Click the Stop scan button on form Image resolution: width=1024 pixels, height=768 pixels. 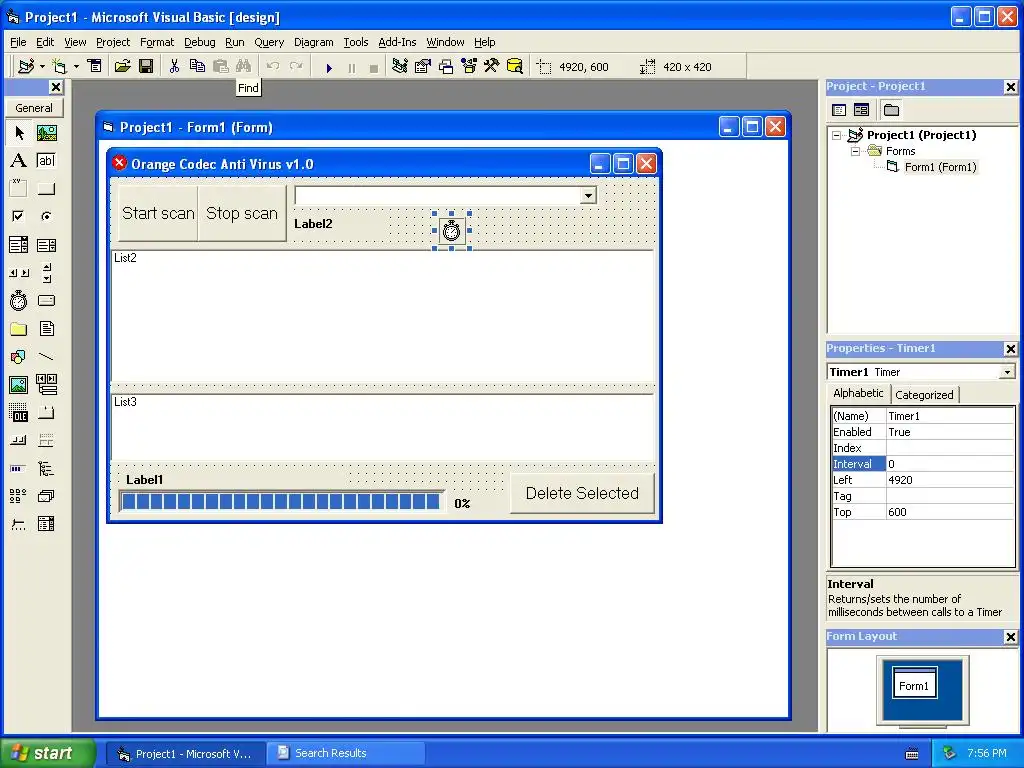(242, 214)
